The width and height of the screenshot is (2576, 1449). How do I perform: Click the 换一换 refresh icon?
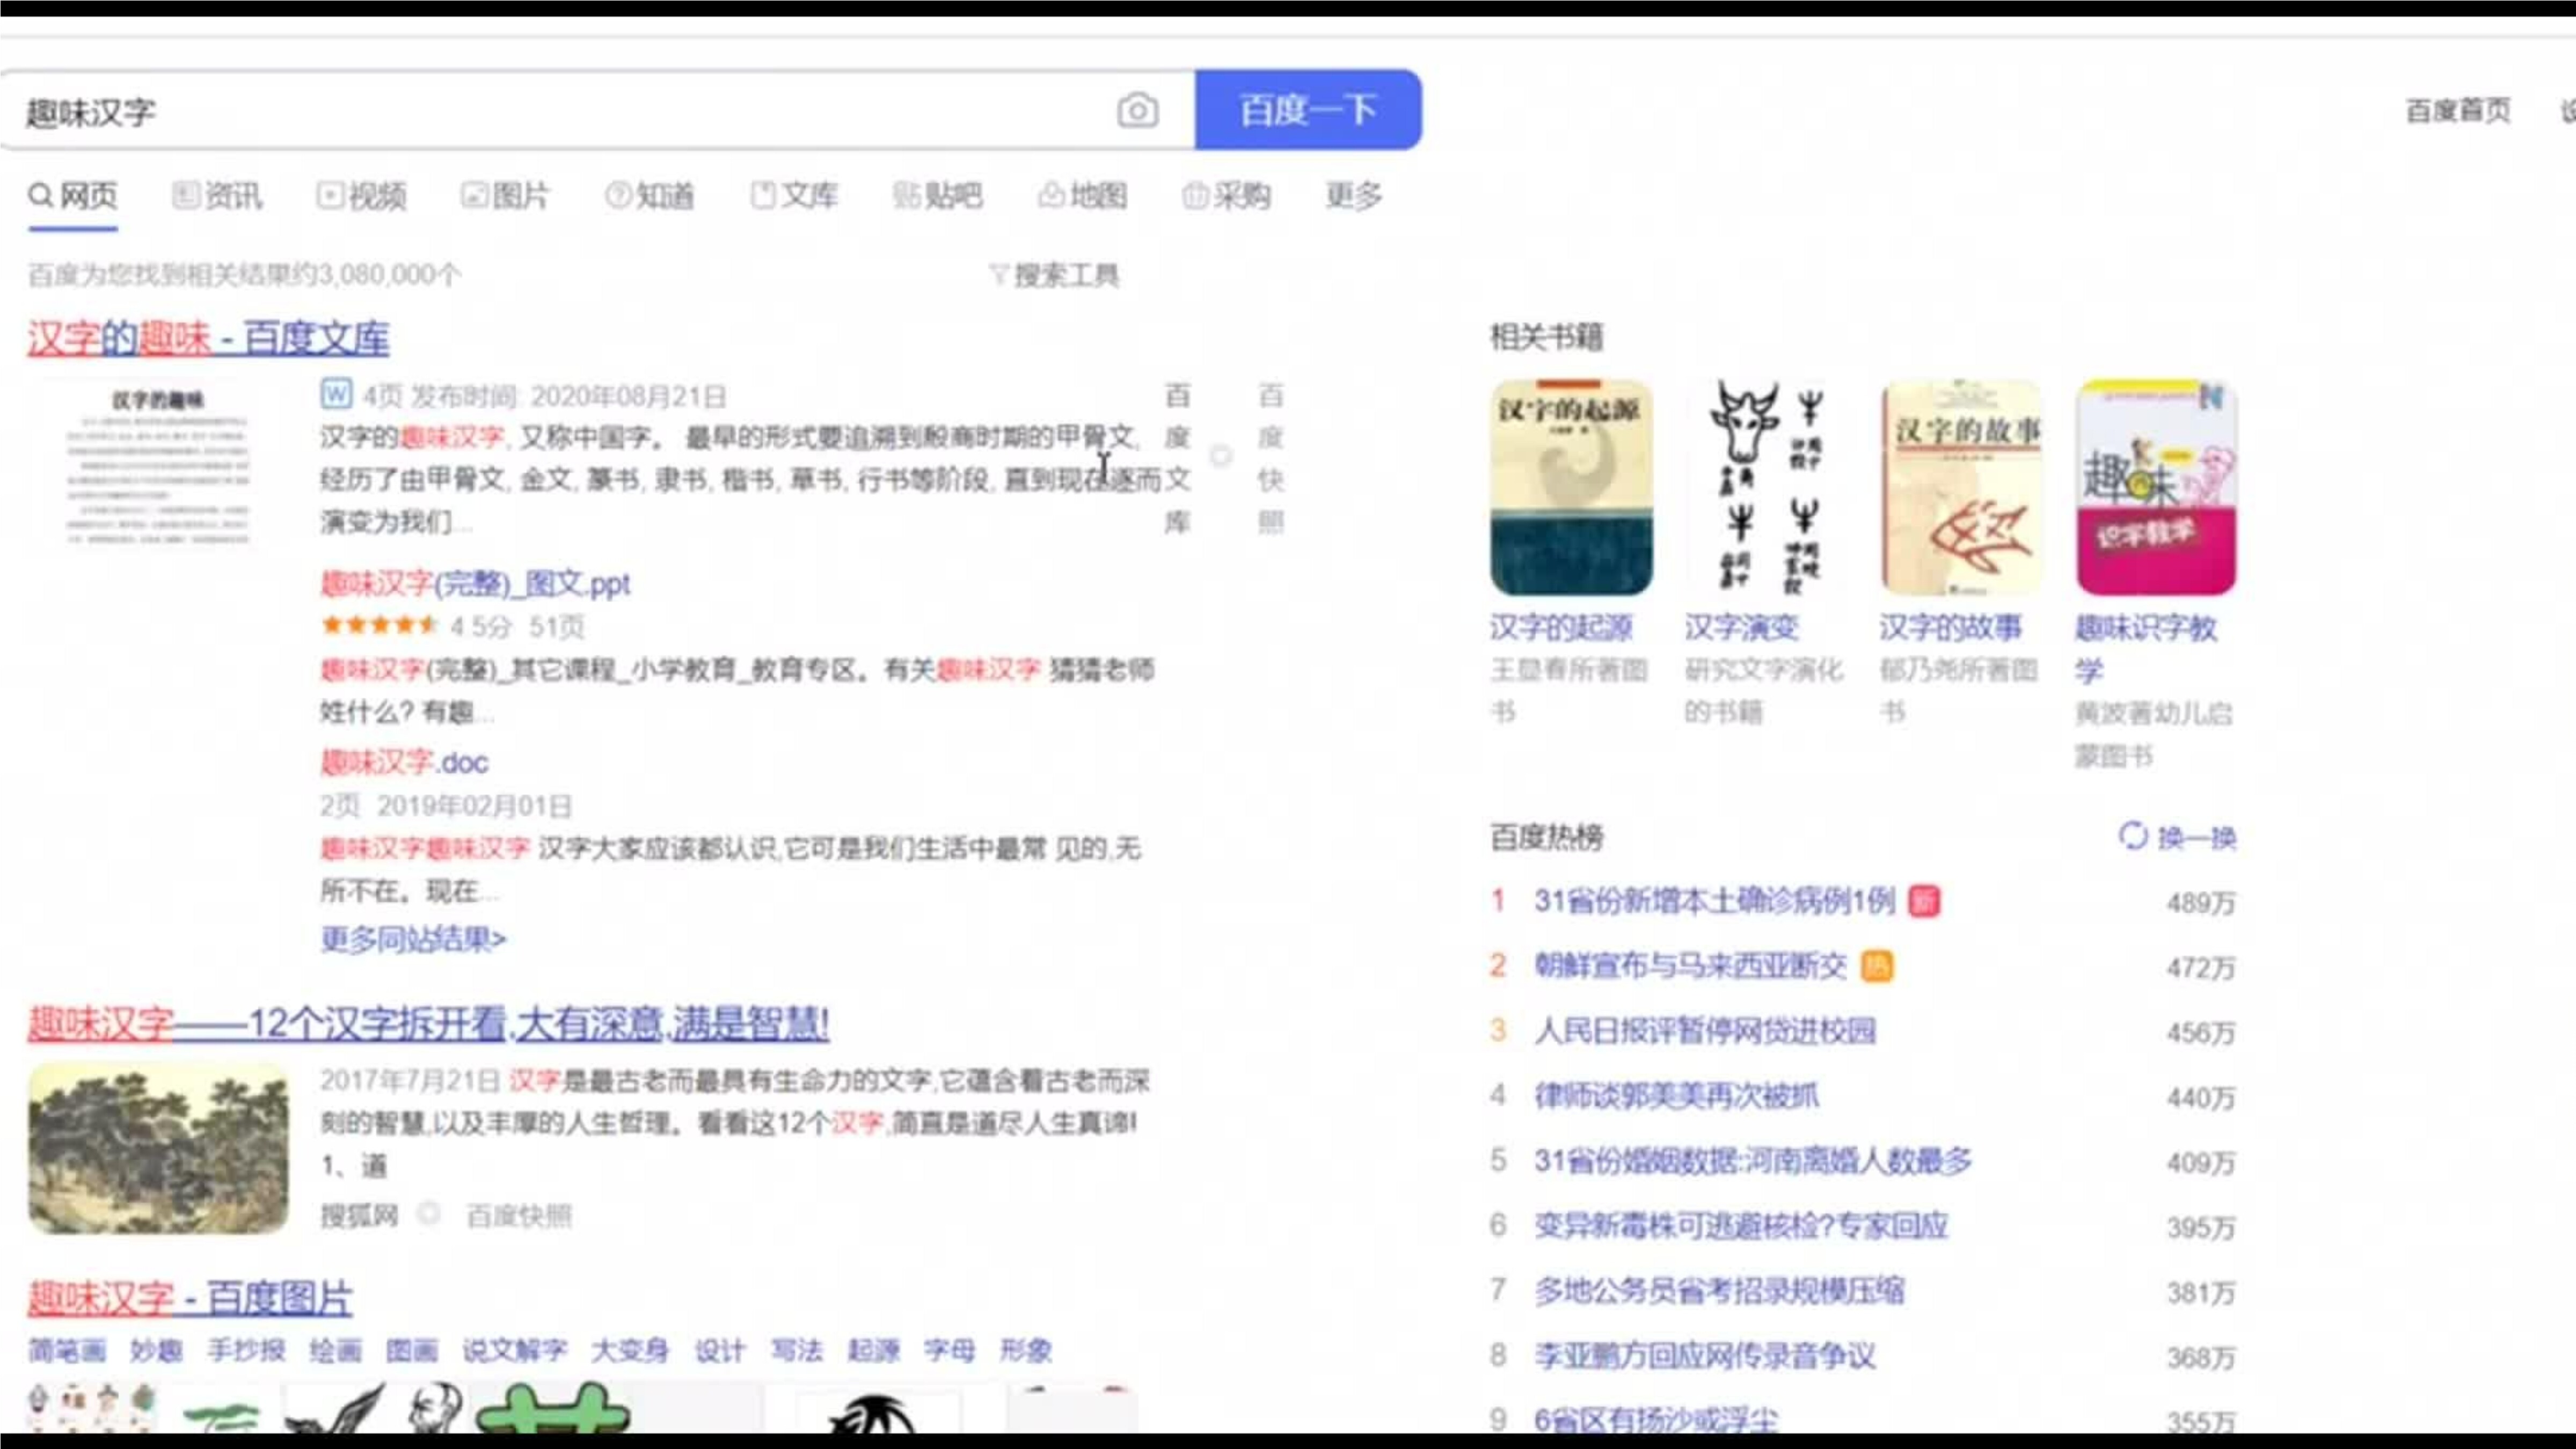(x=2133, y=836)
